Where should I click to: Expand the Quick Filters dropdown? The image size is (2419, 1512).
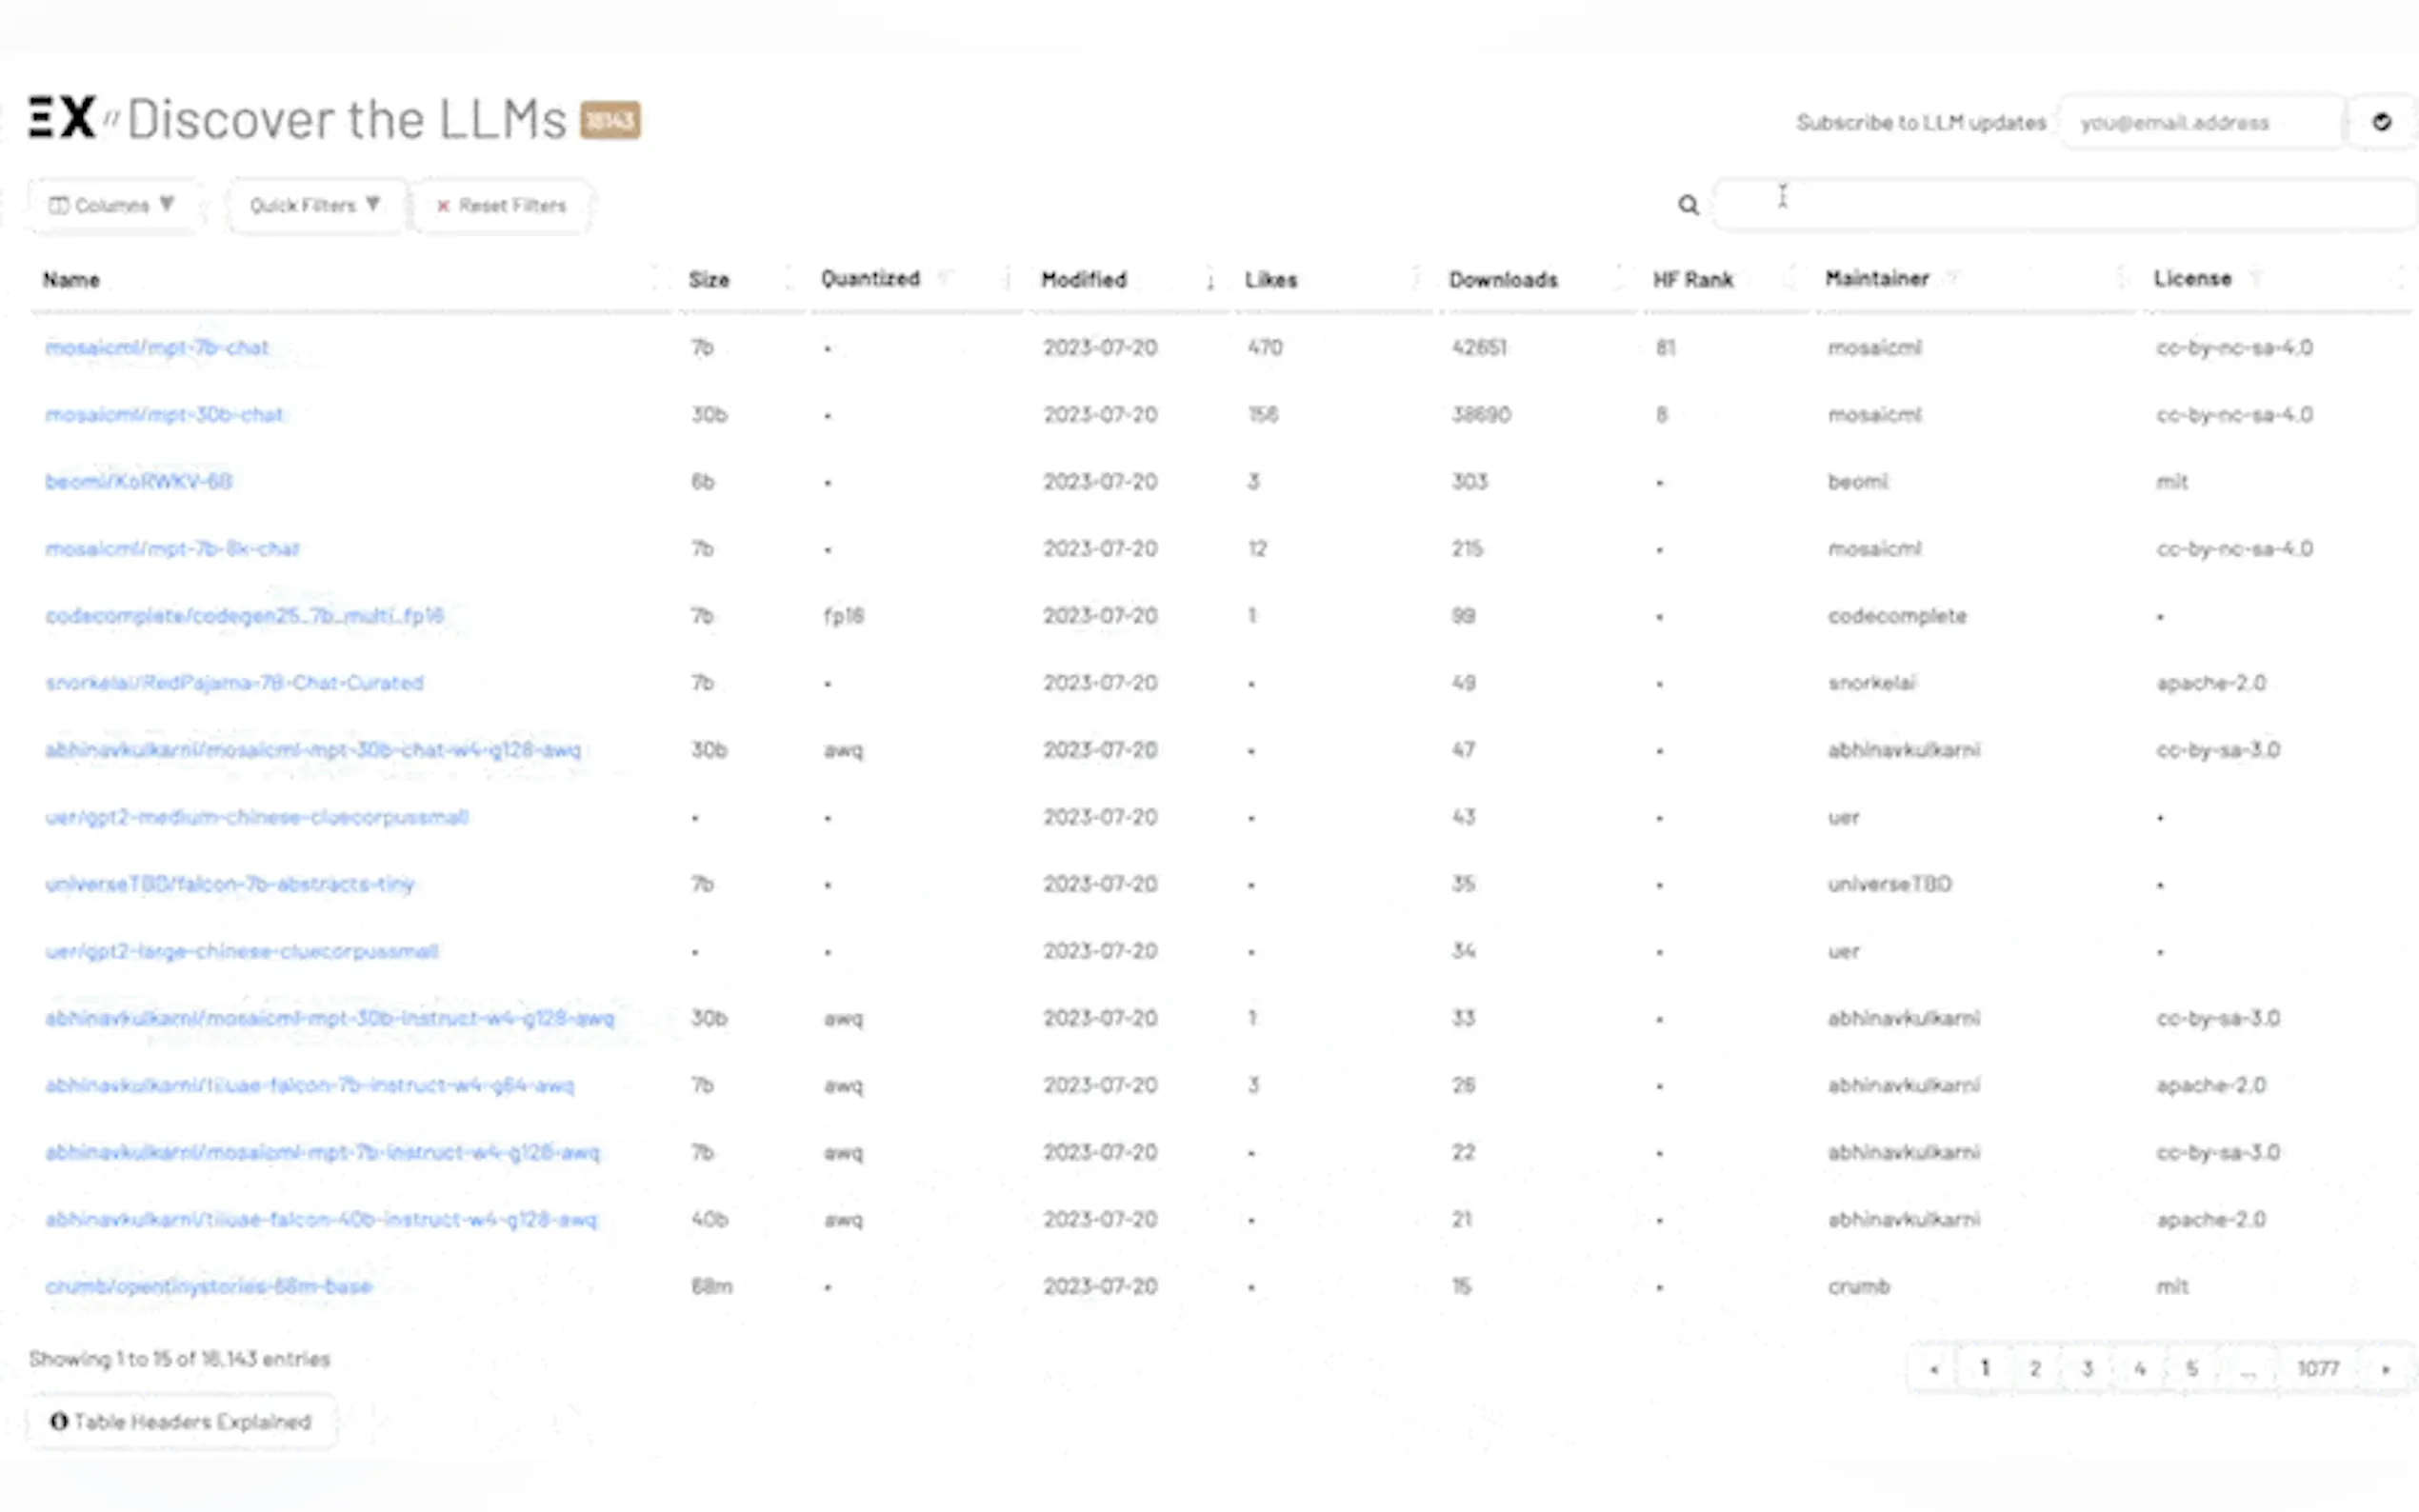[x=314, y=205]
